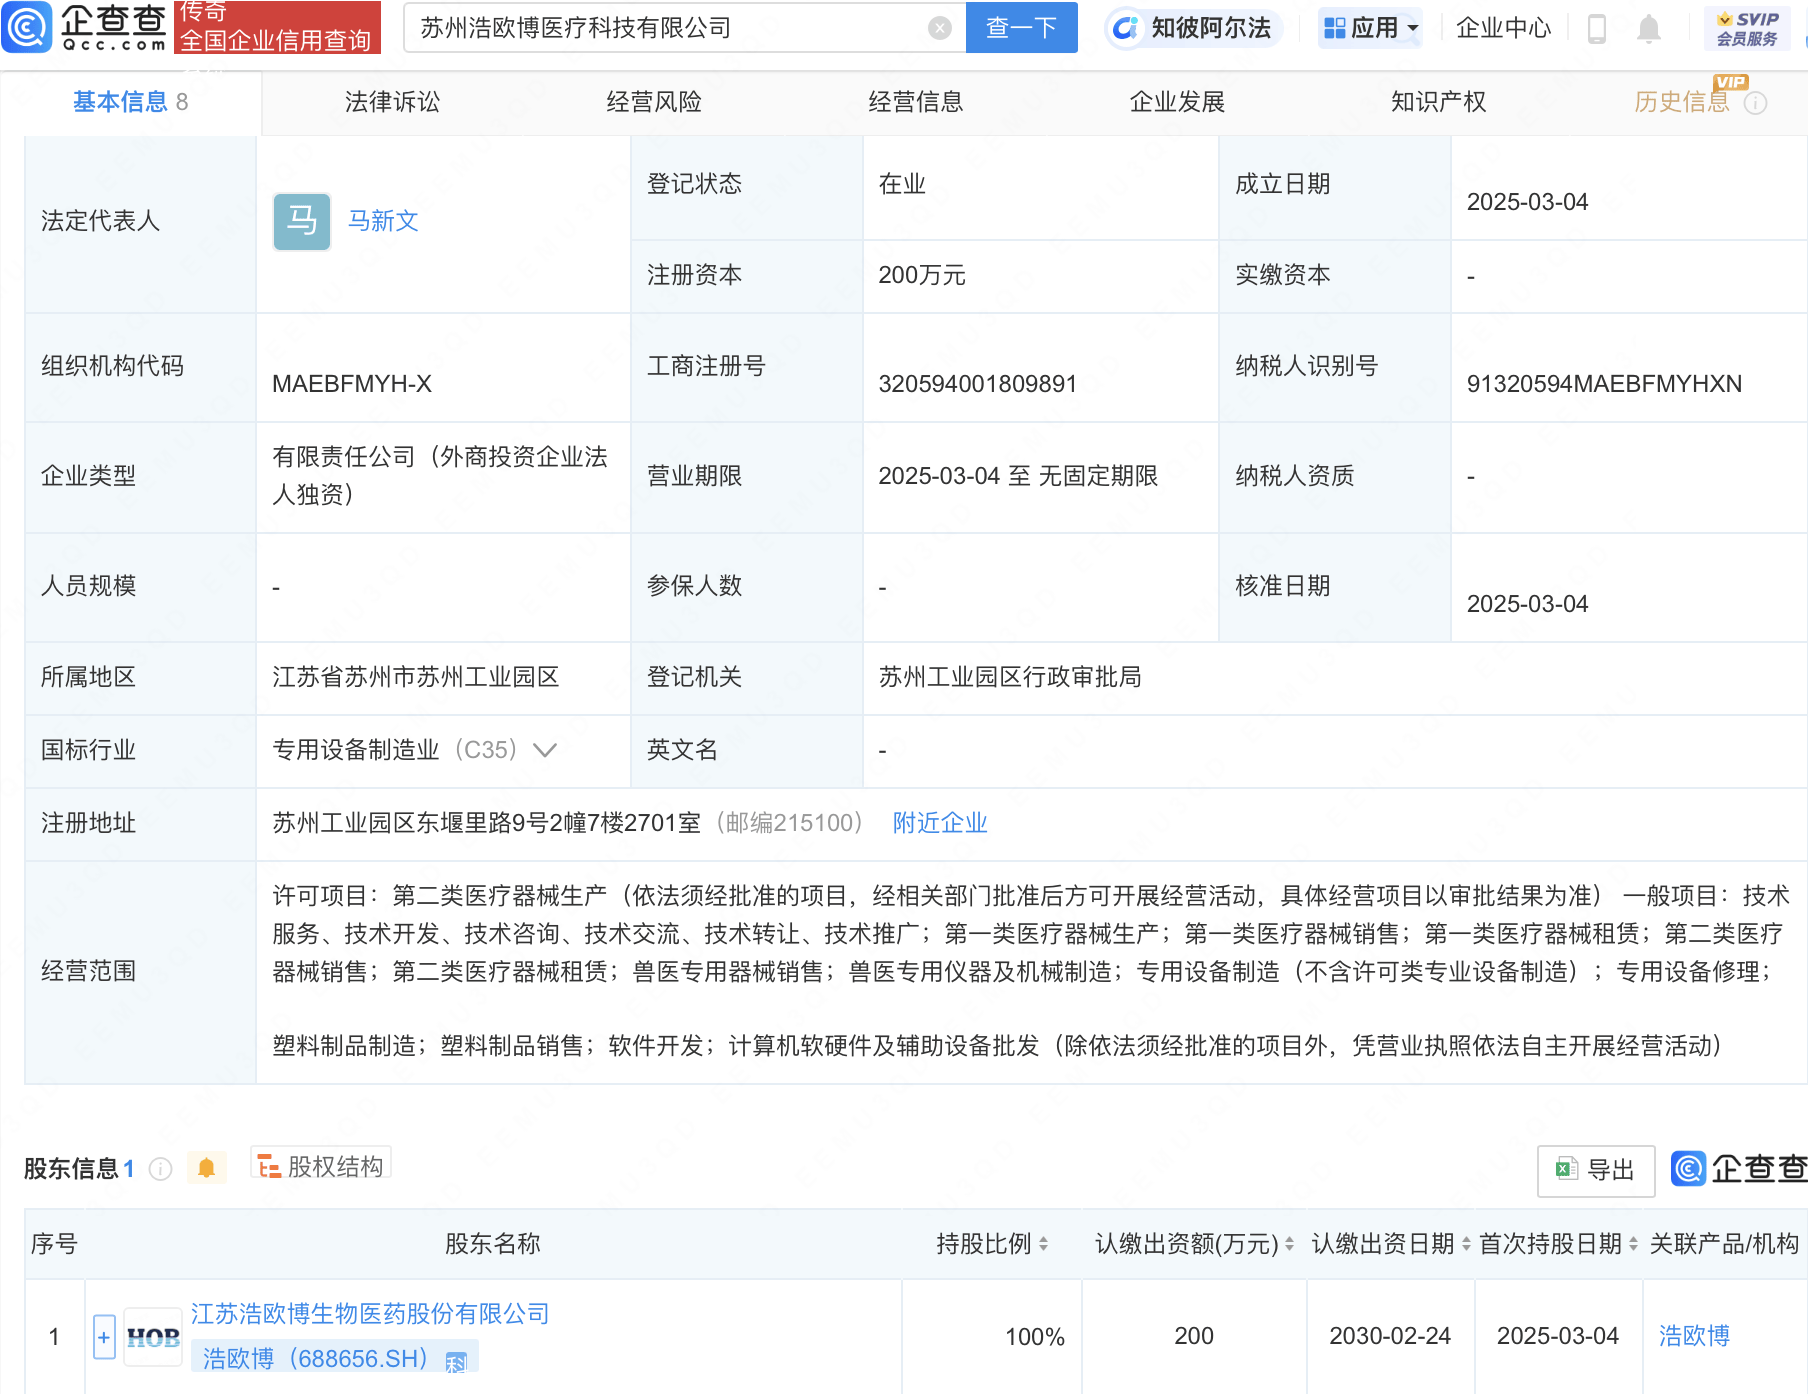The width and height of the screenshot is (1808, 1394).
Task: Sort by 持股比例 column
Action: (x=1043, y=1244)
